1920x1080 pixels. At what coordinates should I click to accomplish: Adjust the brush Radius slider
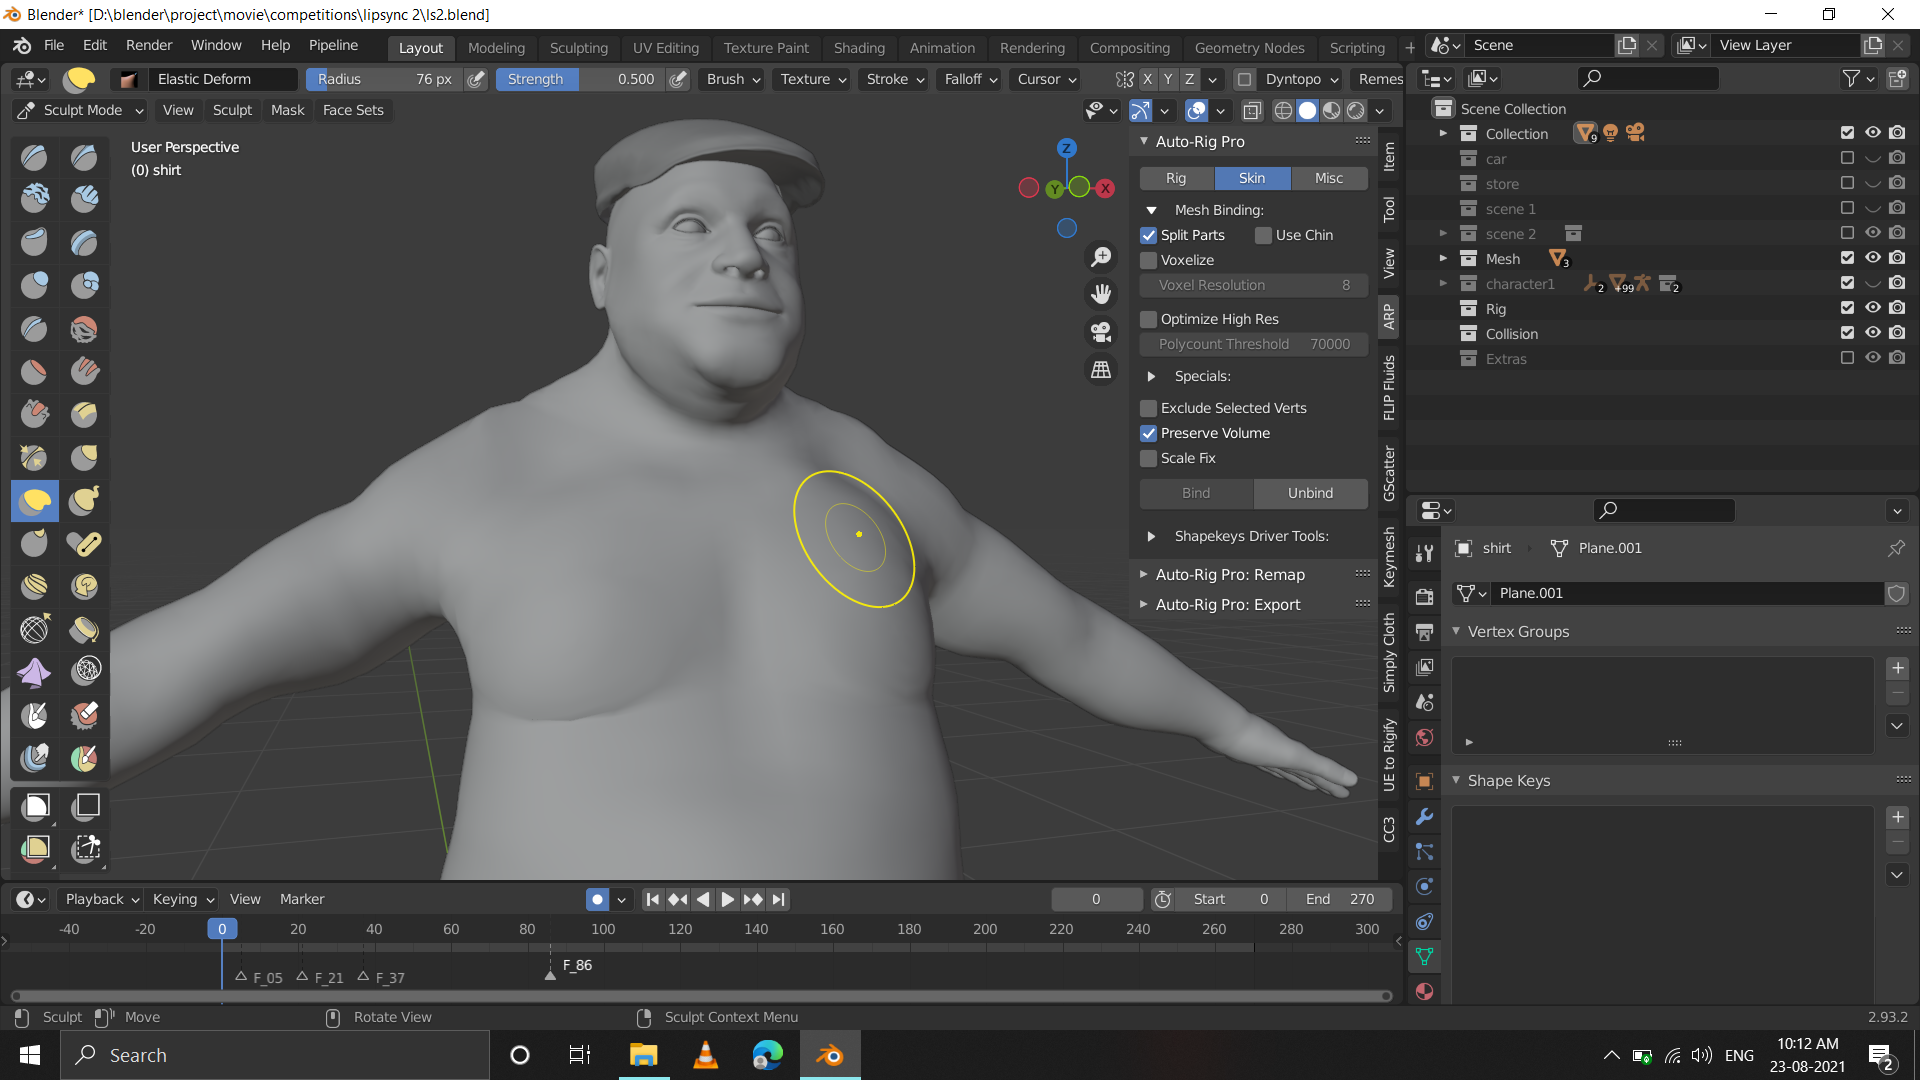[384, 79]
